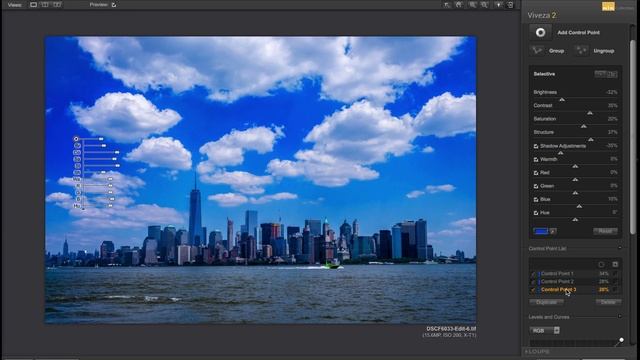The image size is (640, 360).
Task: Click the Ungroup label
Action: [604, 51]
